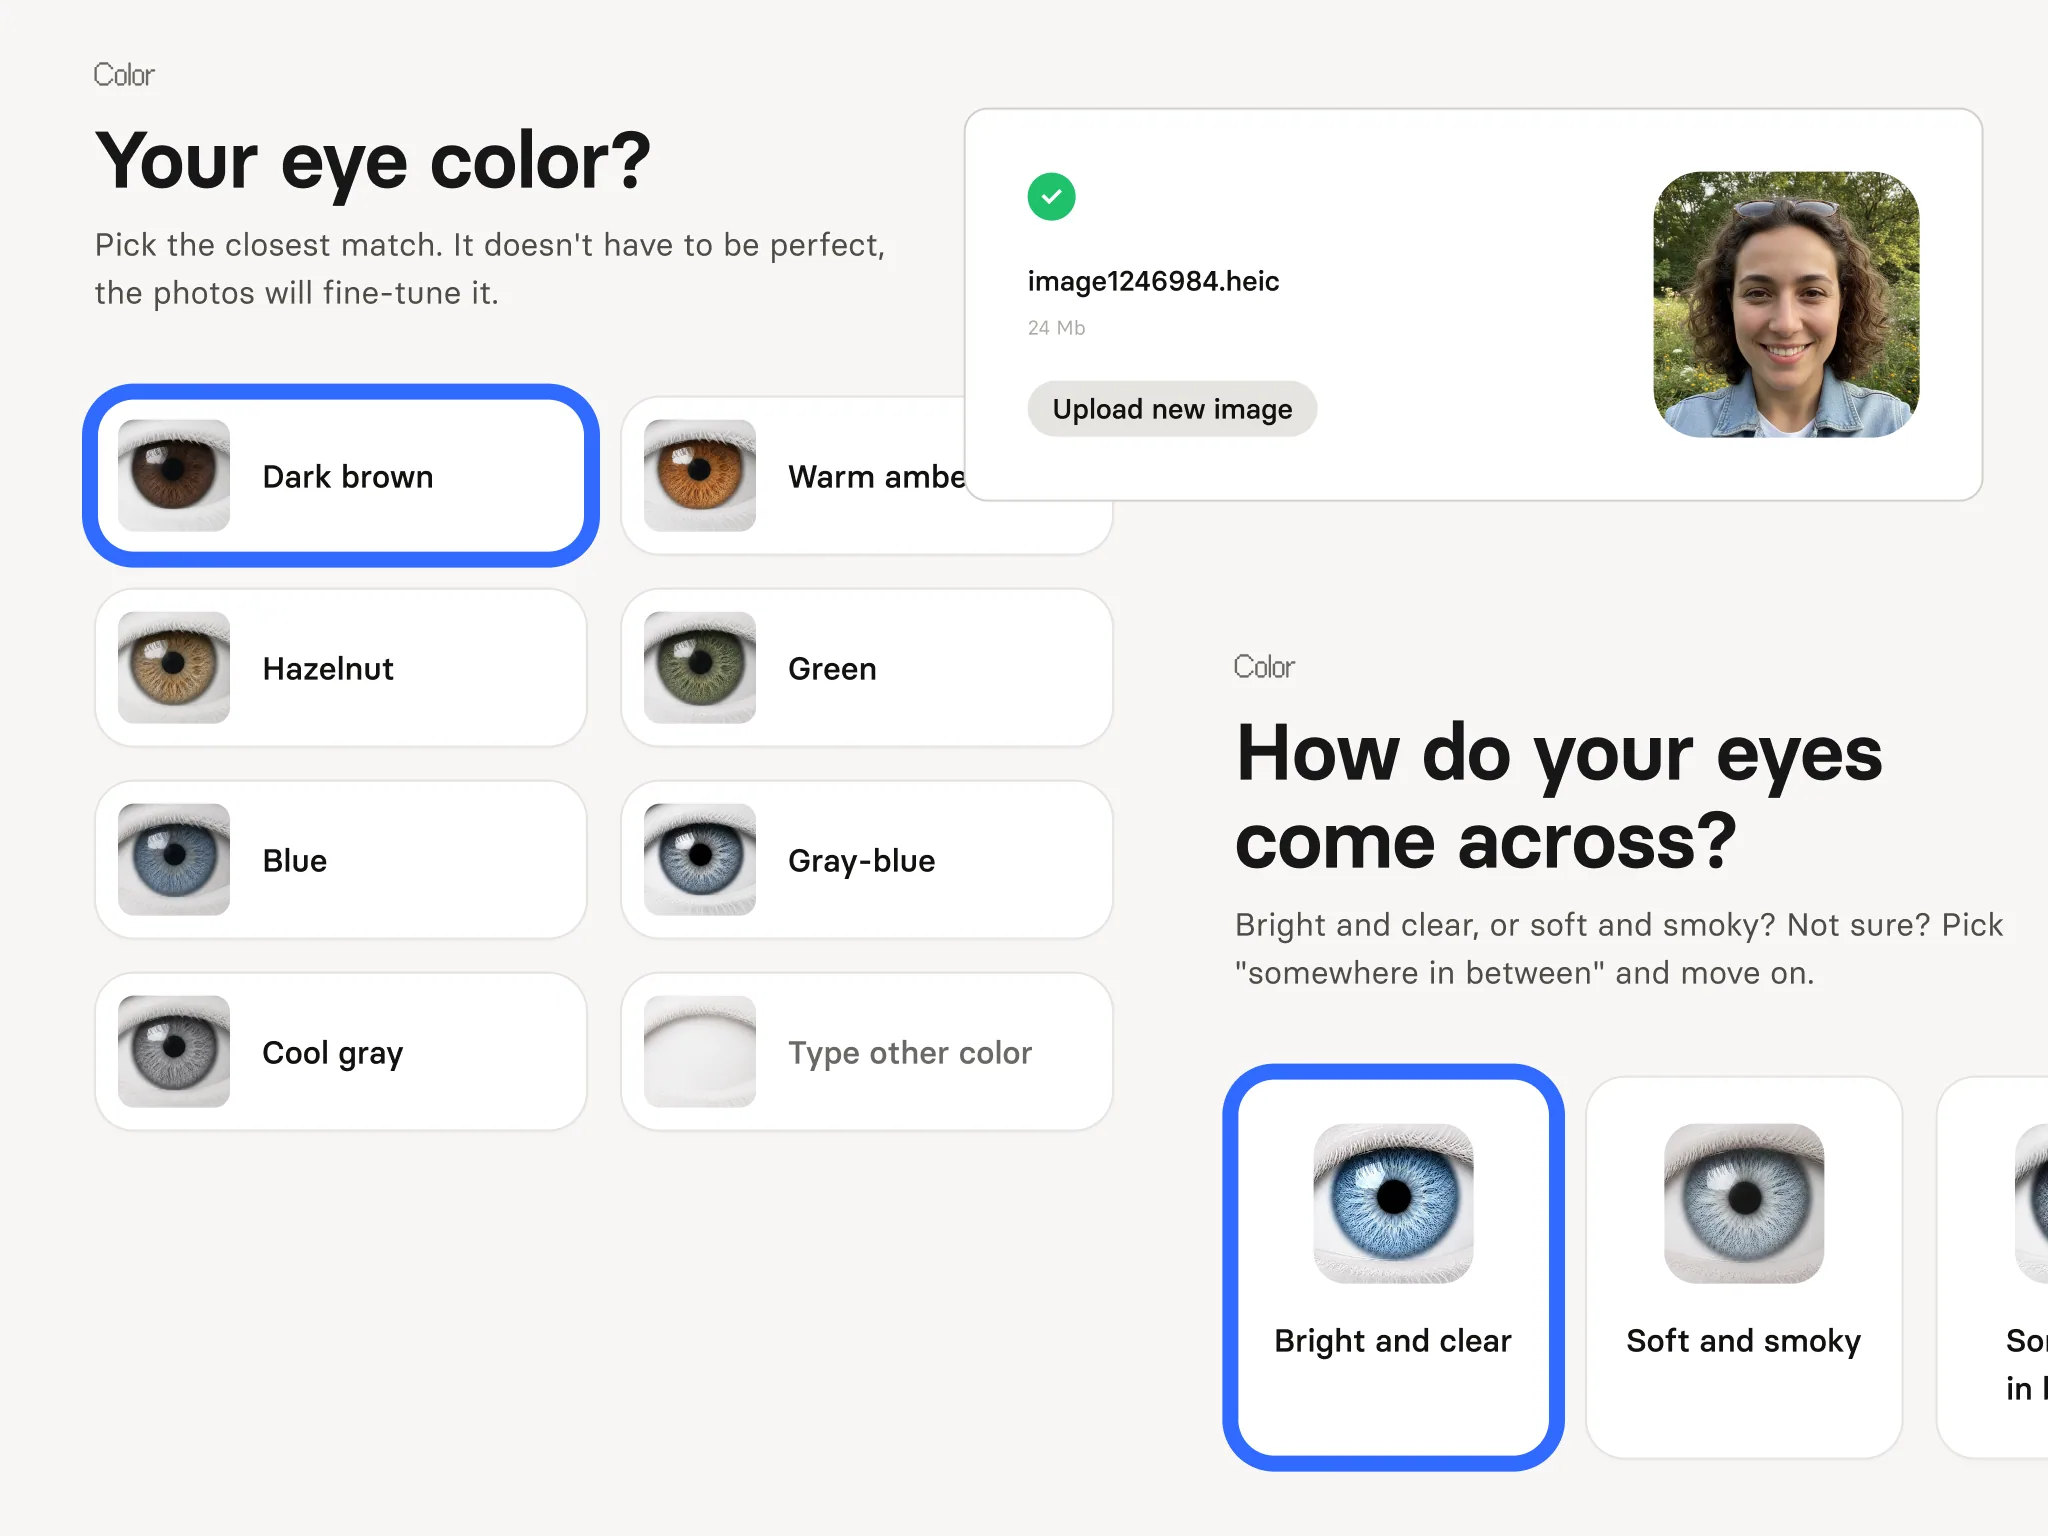This screenshot has height=1536, width=2048.
Task: Select the Green eye color card
Action: [867, 668]
